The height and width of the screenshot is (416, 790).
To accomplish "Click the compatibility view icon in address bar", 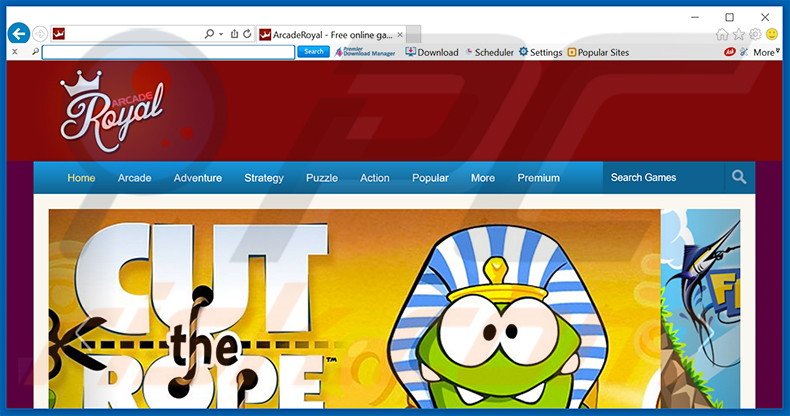I will coord(234,34).
